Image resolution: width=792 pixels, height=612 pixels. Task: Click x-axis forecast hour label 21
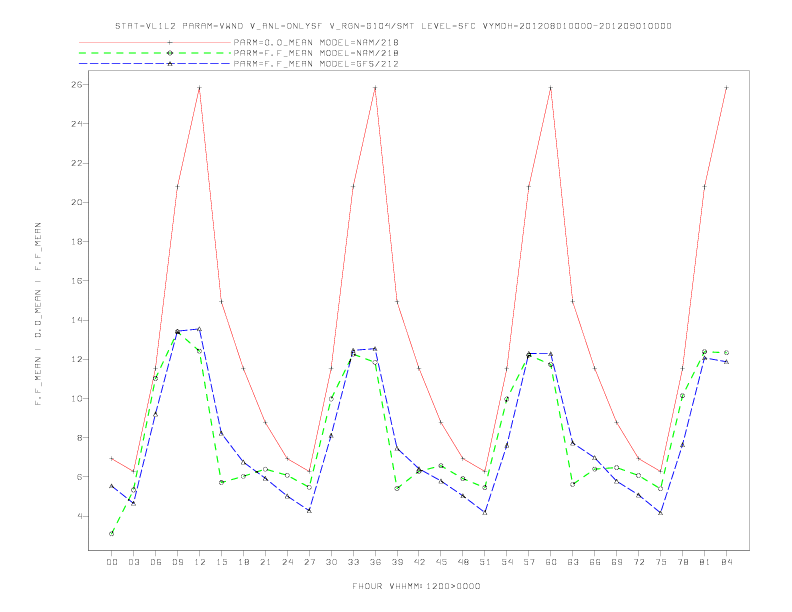(x=265, y=562)
